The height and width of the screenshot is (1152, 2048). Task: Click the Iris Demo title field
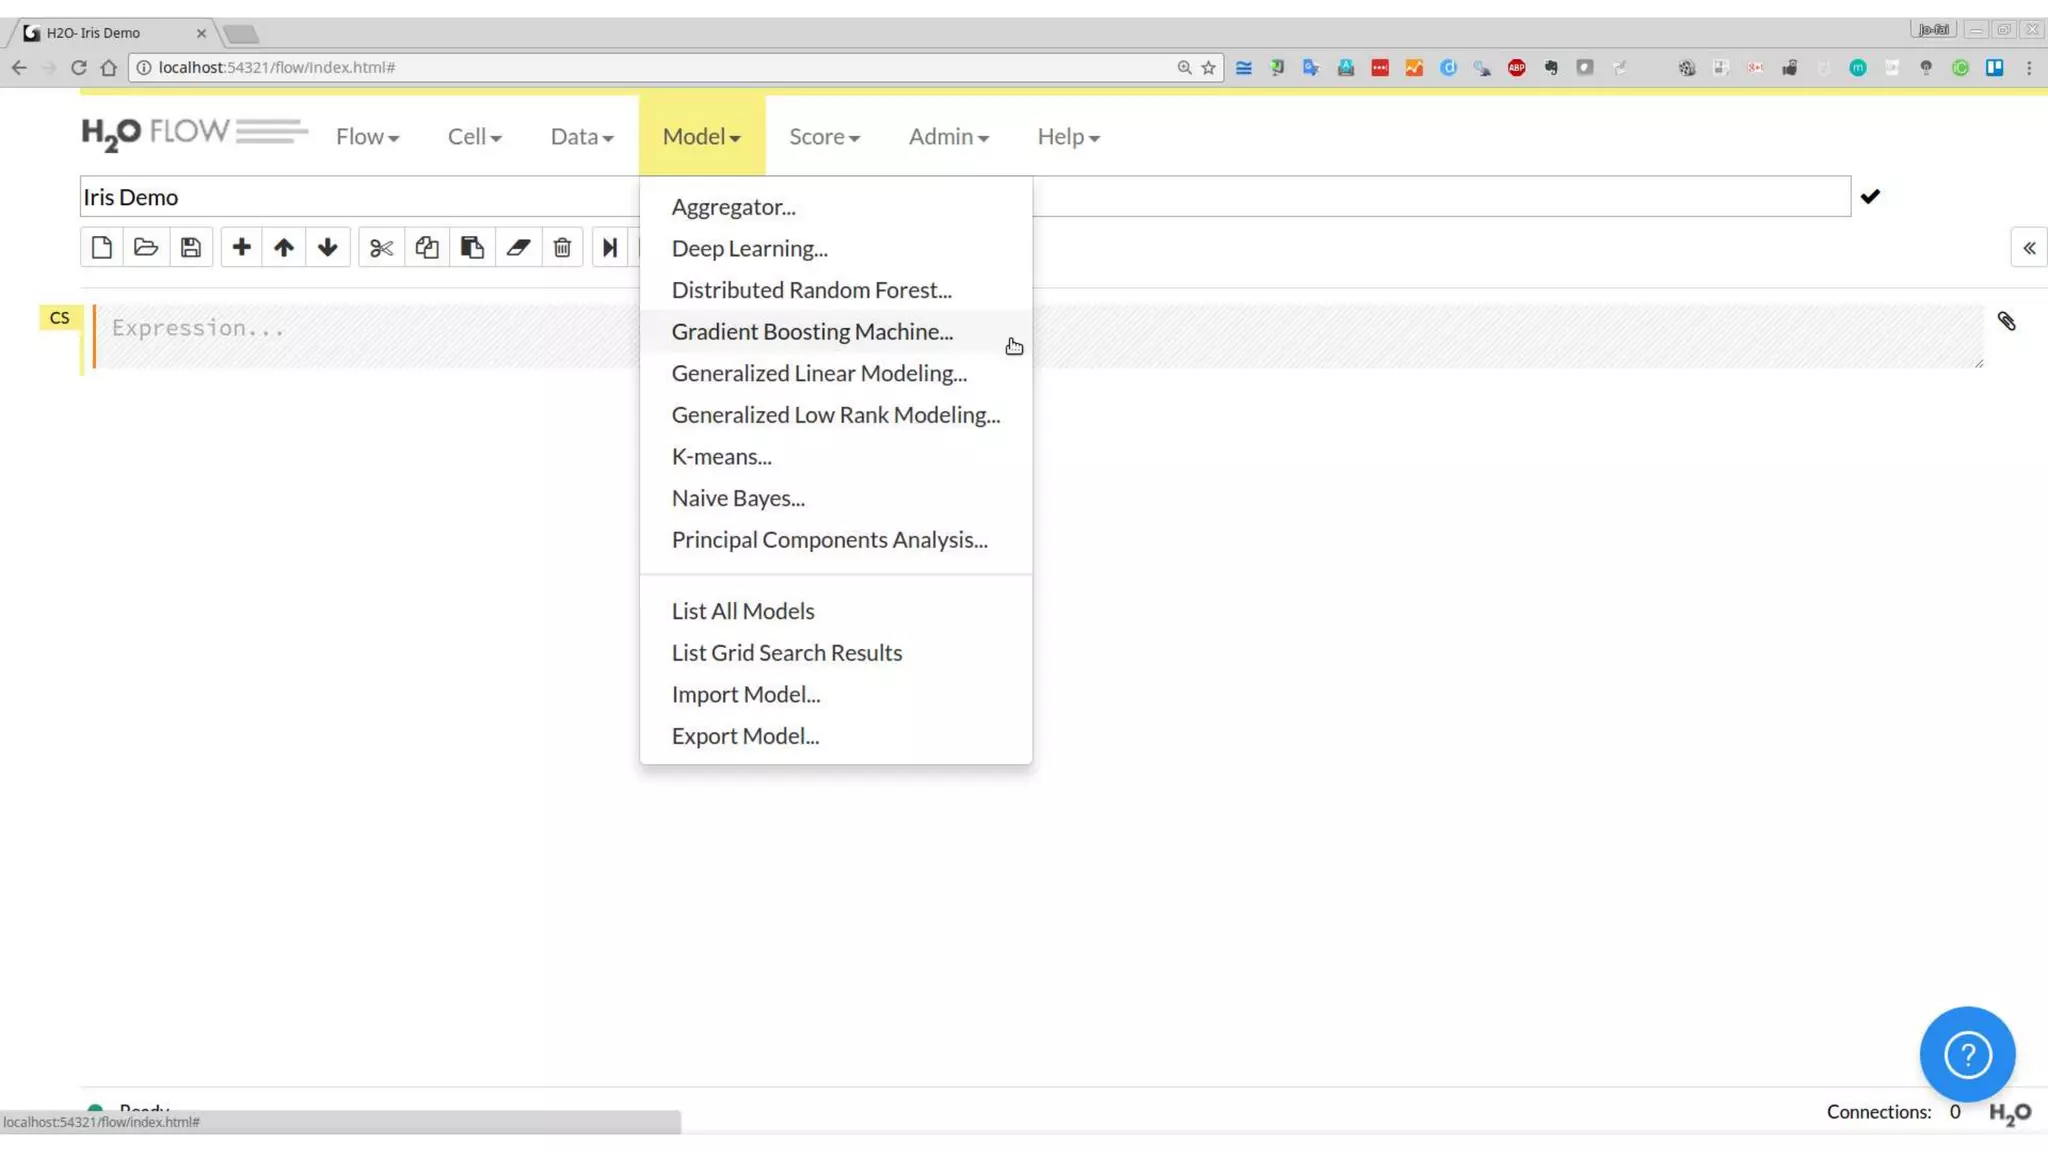tap(360, 197)
